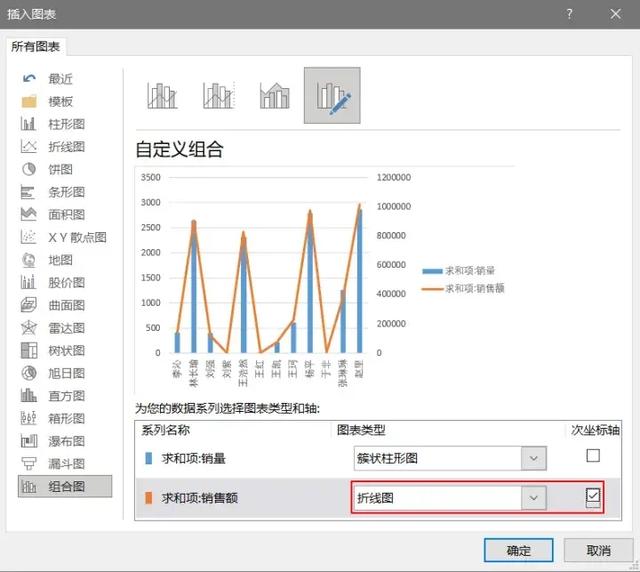Choose the histogram (直方图) icon
Image resolution: width=640 pixels, height=572 pixels.
[x=29, y=395]
